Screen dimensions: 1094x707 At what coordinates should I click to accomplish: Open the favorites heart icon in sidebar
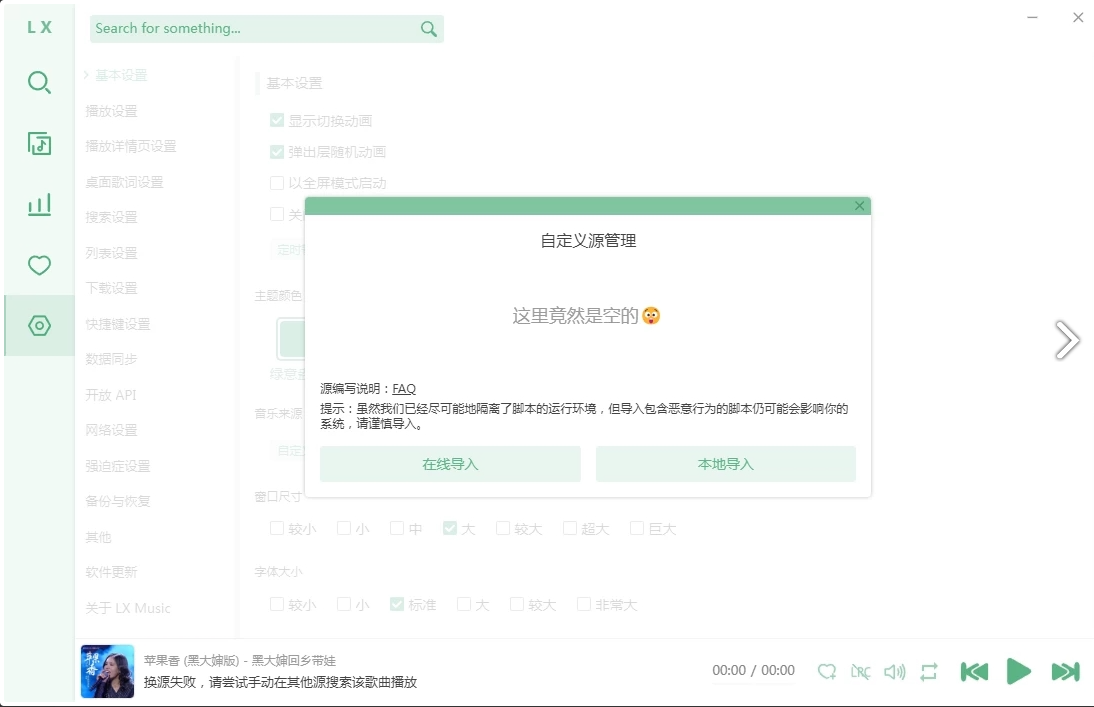click(39, 266)
